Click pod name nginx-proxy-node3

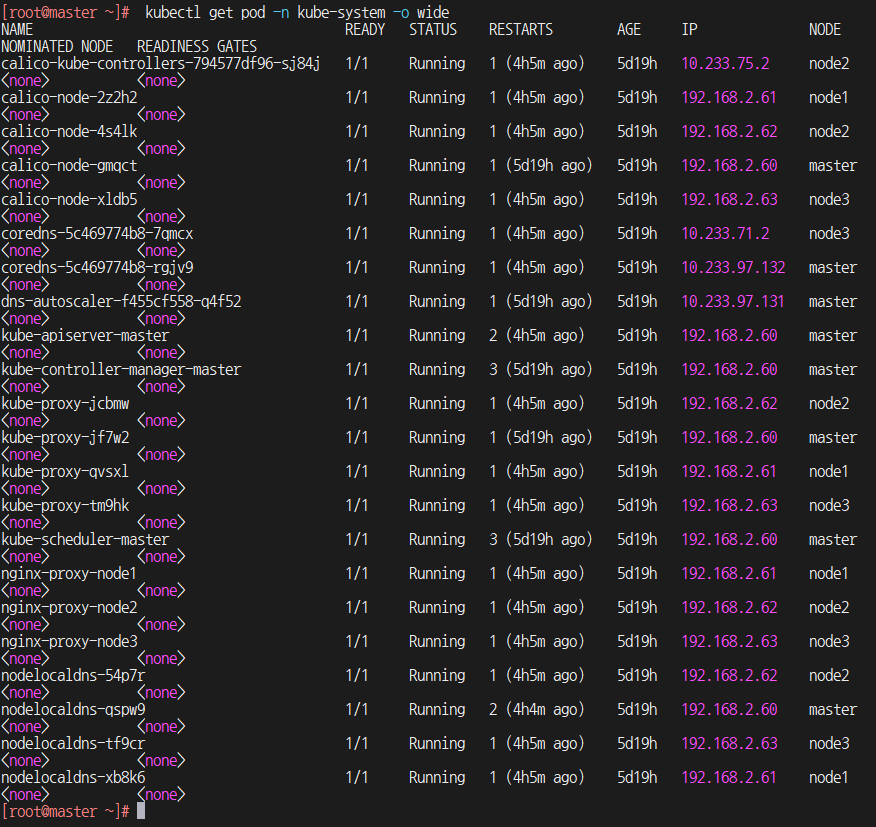[69, 642]
